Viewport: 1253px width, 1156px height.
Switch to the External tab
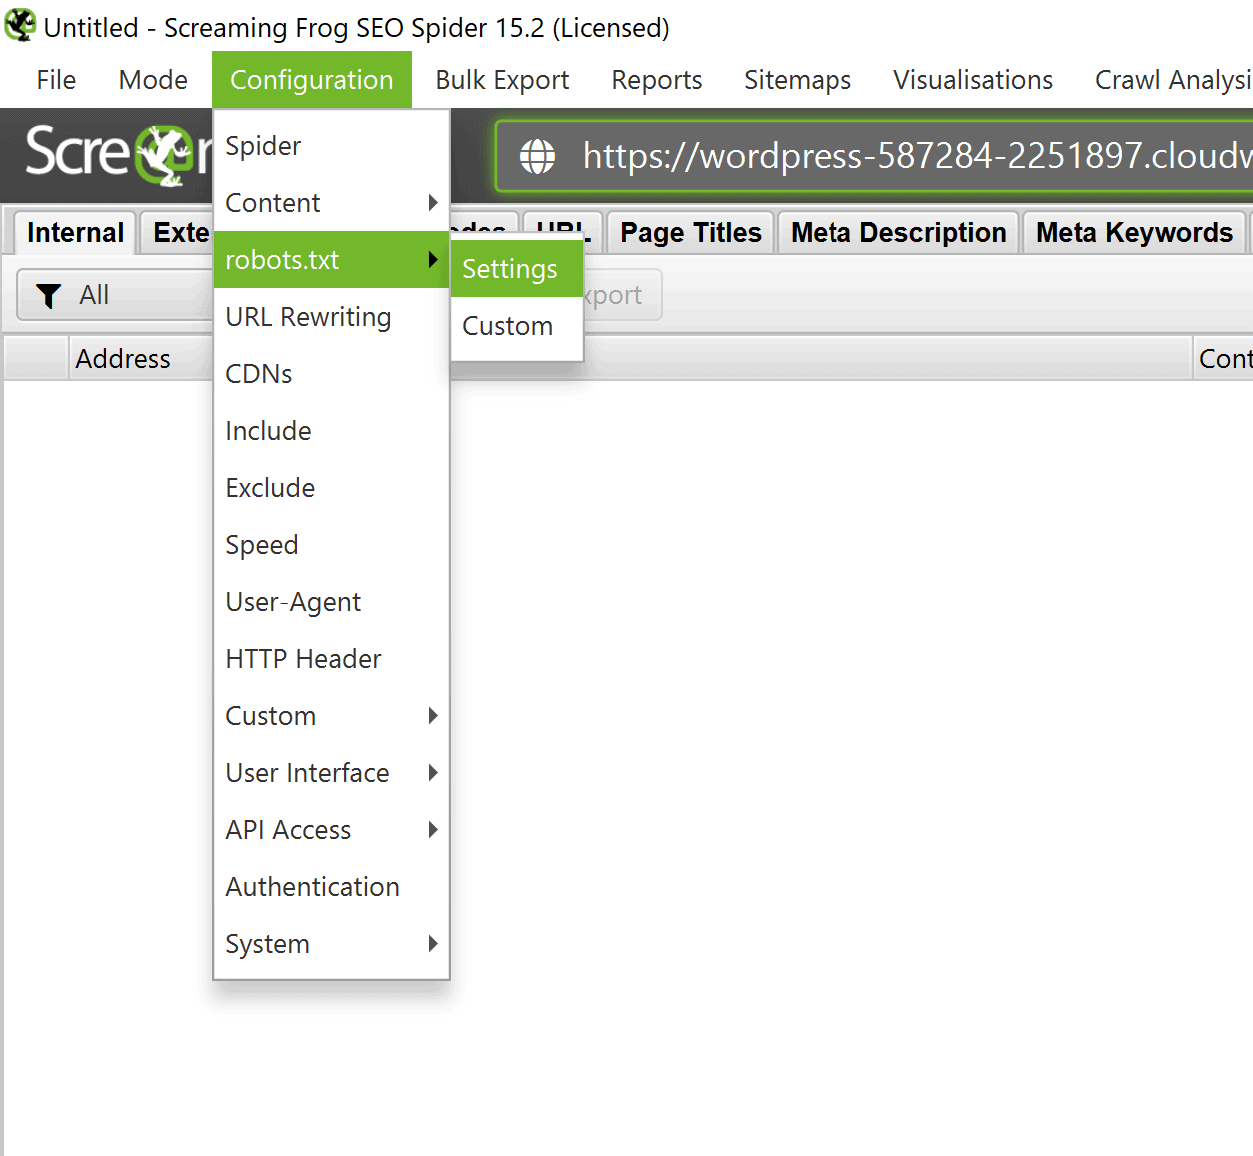(178, 233)
